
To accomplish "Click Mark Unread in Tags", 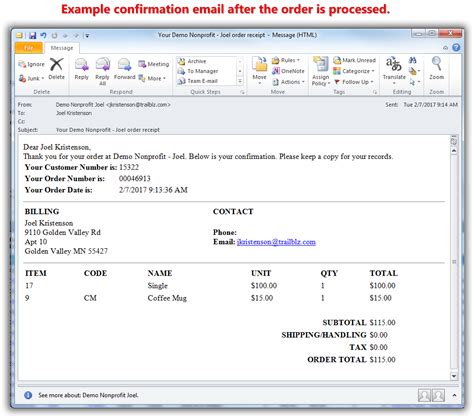I will pos(354,60).
